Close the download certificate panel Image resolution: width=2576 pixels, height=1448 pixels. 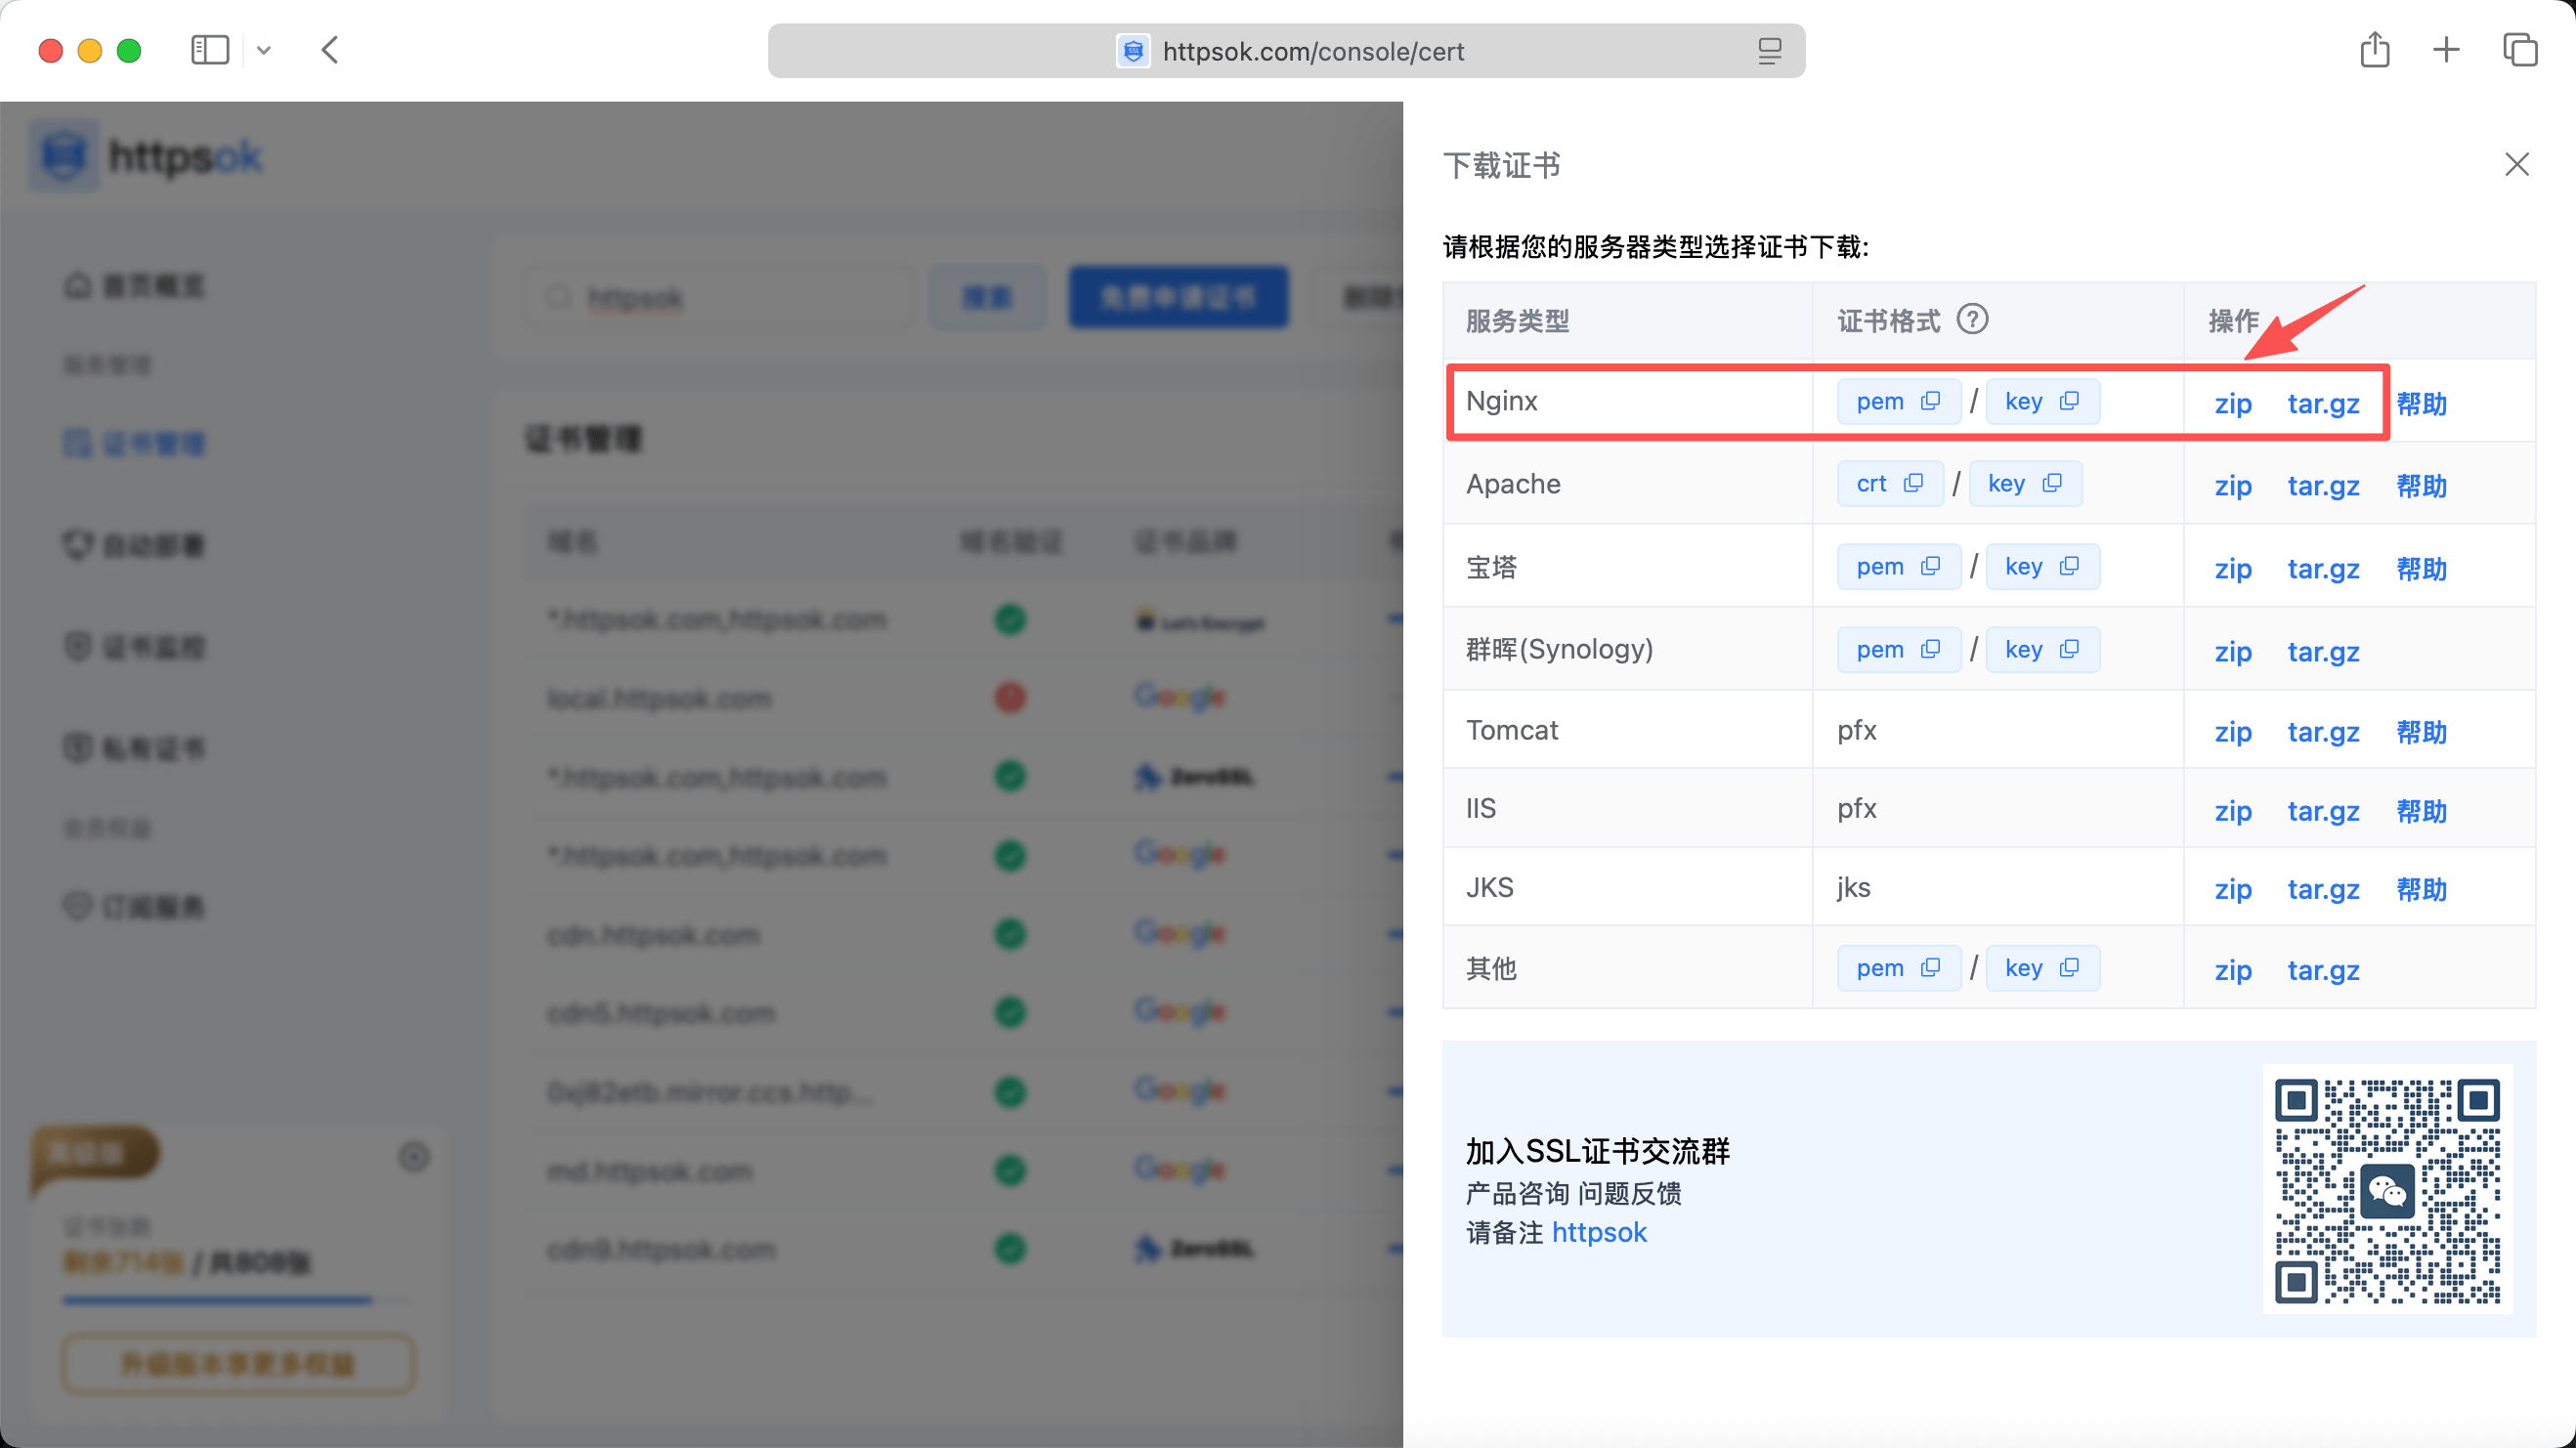[2516, 164]
